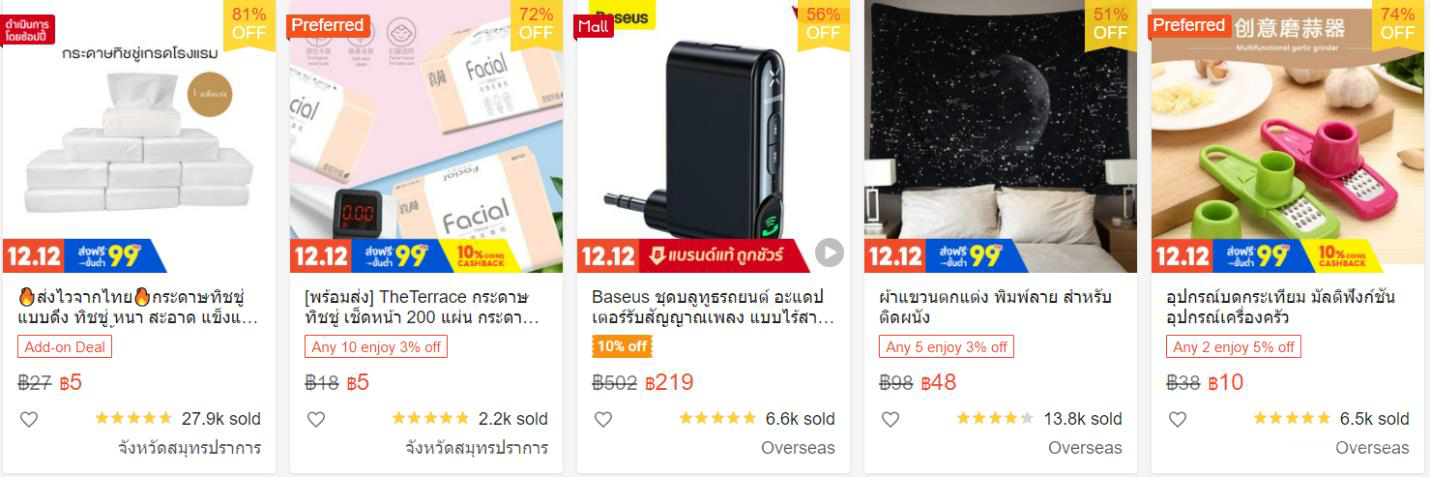Viewport: 1430px width, 477px height.
Task: Select the Any 10 enjoy 3% off promo
Action: pyautogui.click(x=376, y=347)
